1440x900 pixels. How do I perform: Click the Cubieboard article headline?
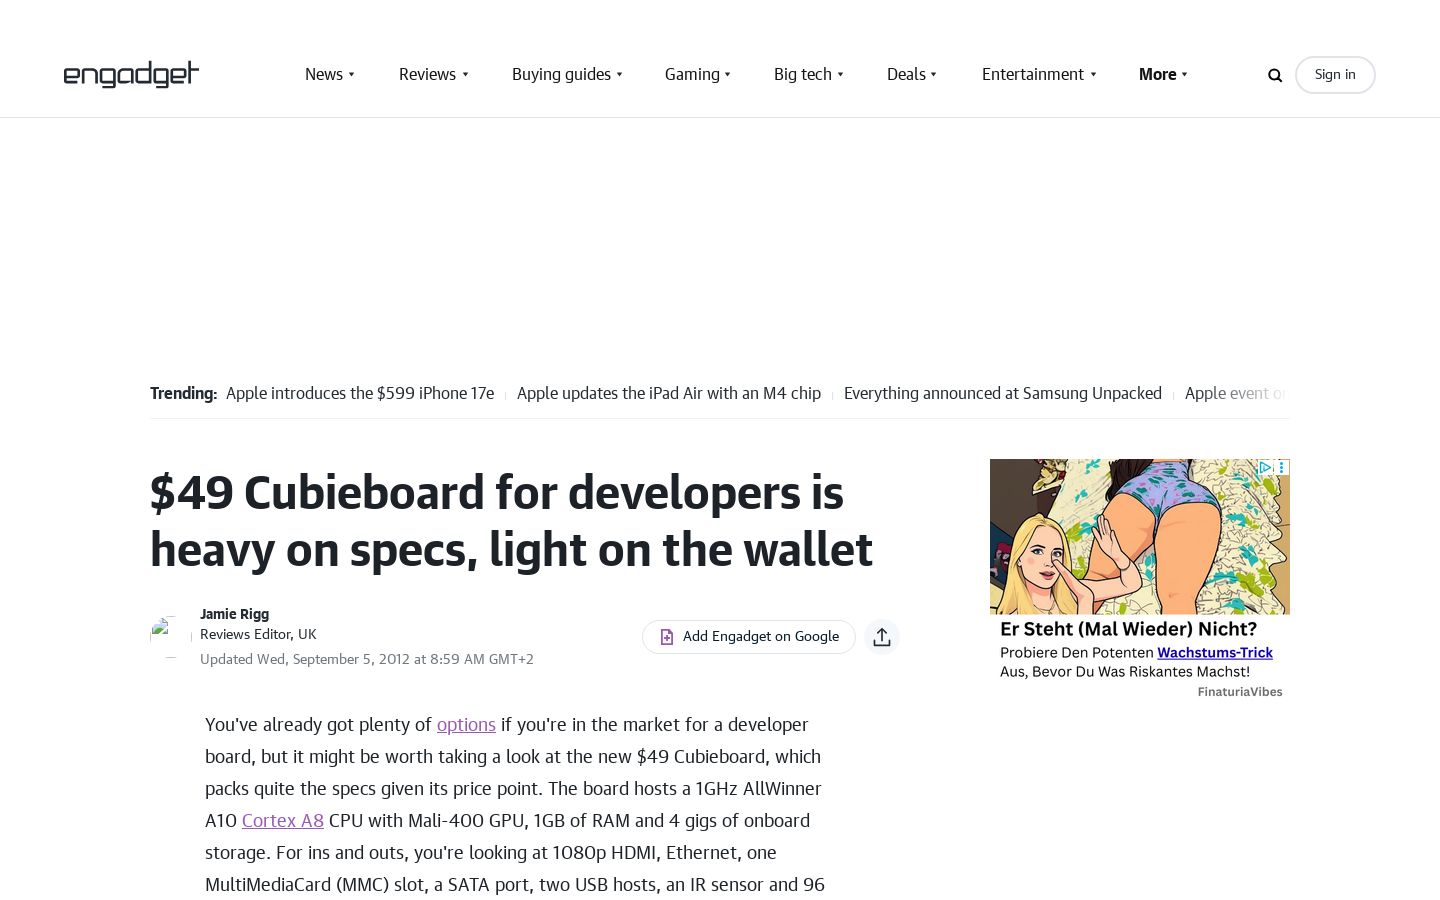coord(511,521)
